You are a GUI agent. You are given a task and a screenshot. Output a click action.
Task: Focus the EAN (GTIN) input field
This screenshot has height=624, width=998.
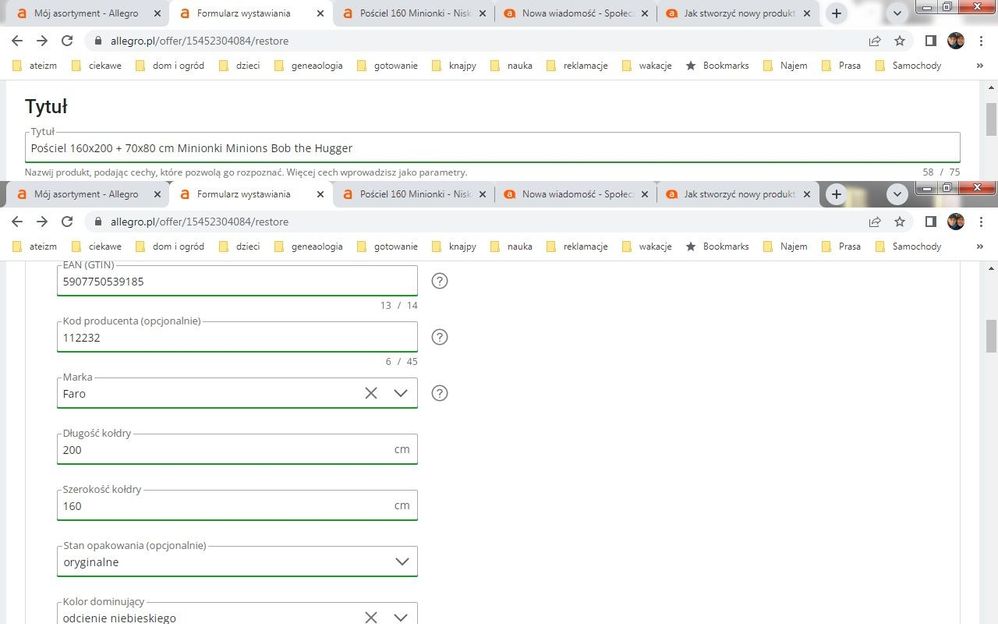pos(237,281)
